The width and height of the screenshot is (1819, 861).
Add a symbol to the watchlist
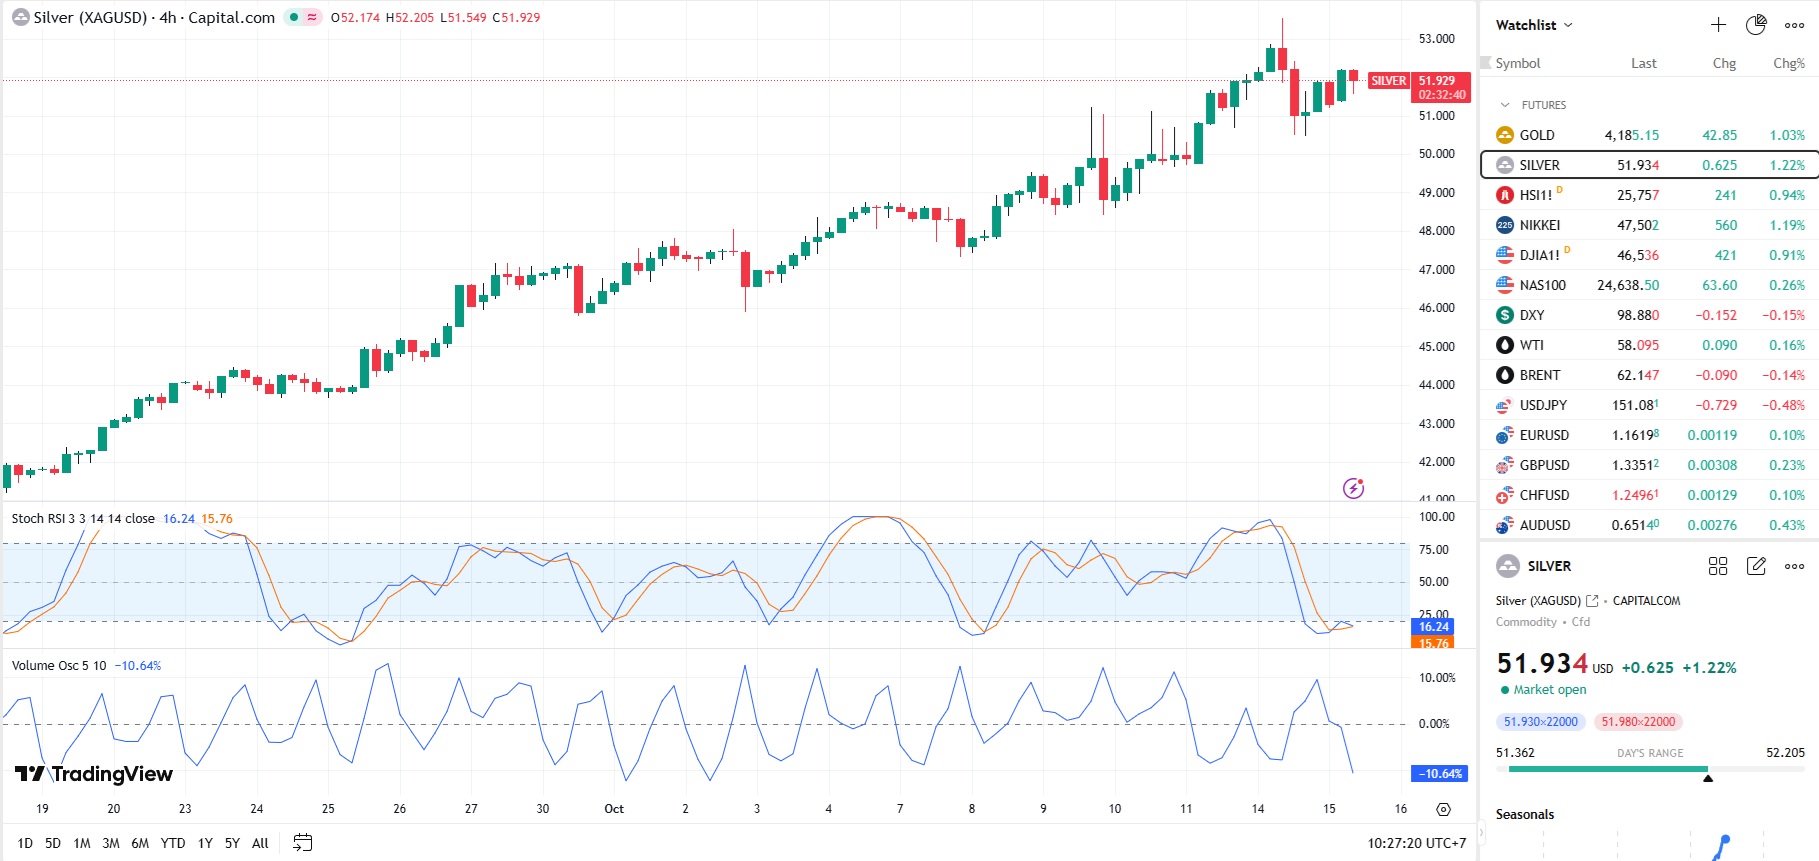(1718, 25)
